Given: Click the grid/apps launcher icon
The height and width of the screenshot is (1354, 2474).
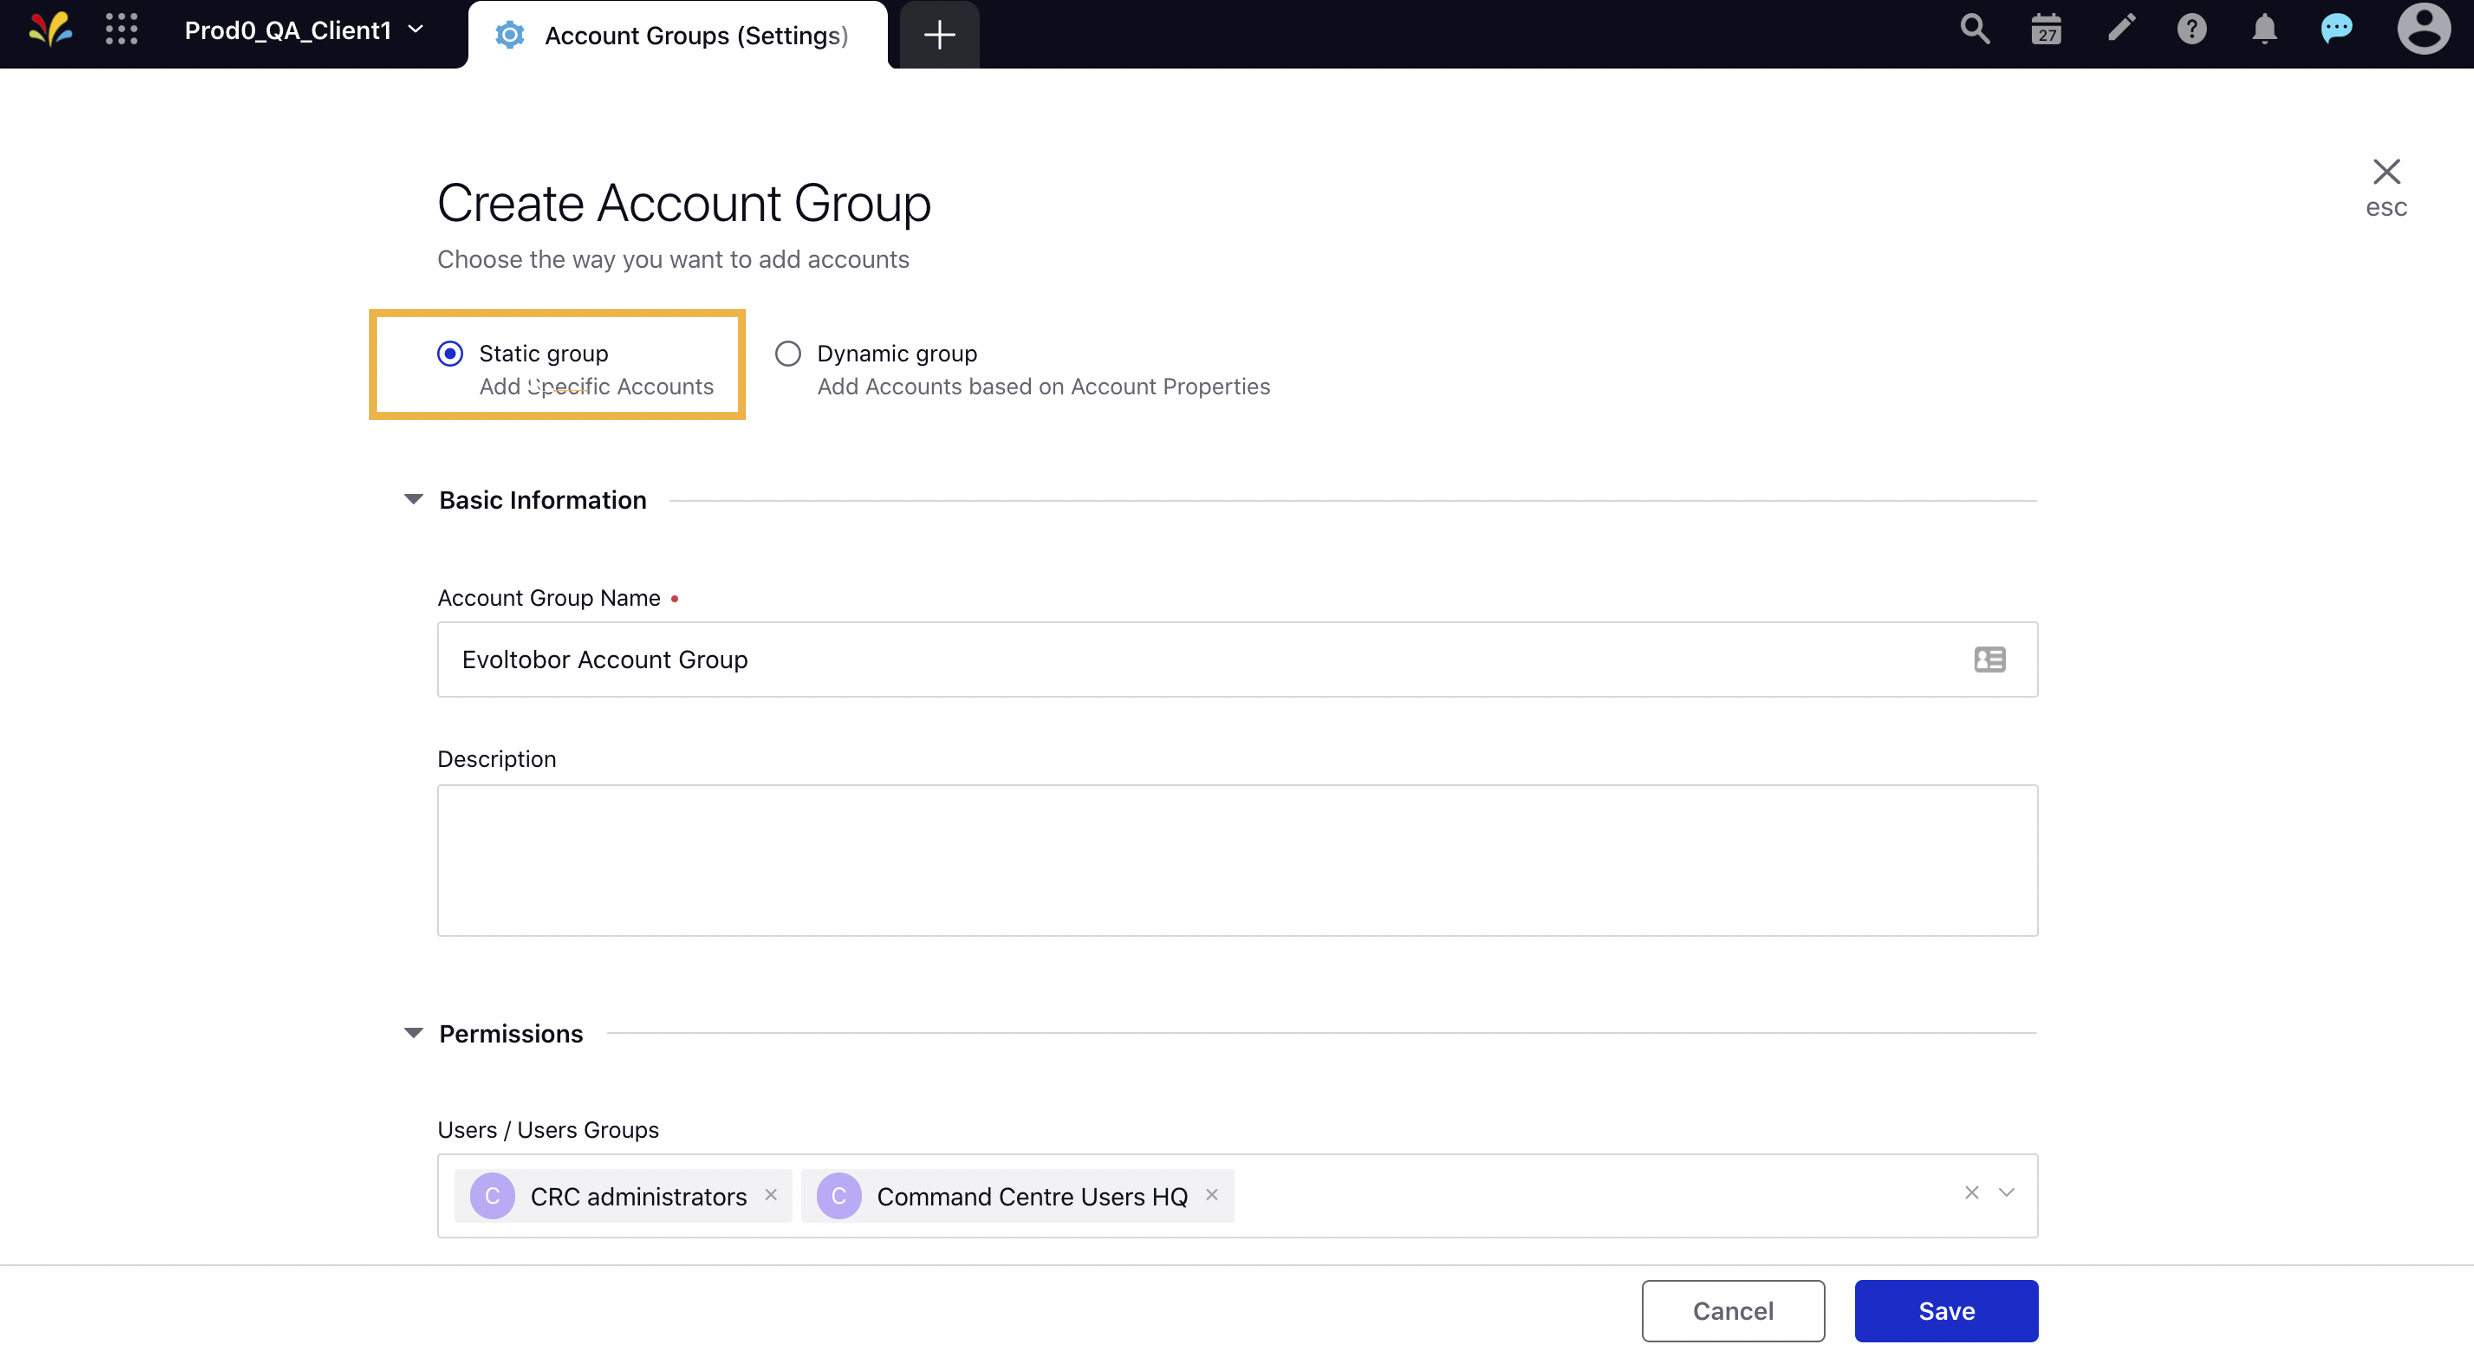Looking at the screenshot, I should point(123,30).
